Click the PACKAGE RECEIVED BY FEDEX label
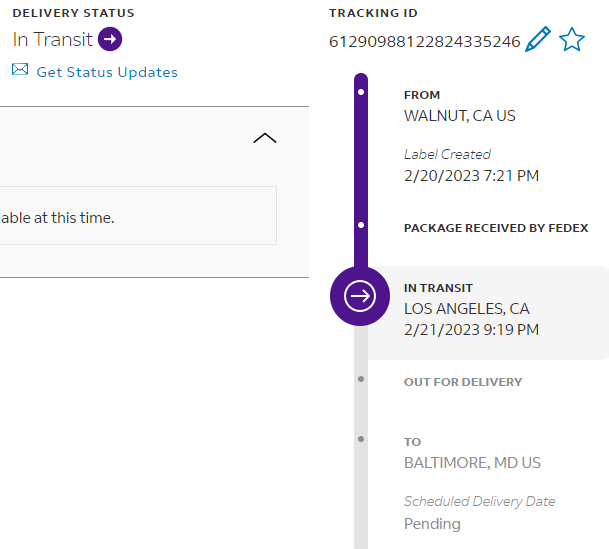Viewport: 609px width, 549px height. point(496,228)
